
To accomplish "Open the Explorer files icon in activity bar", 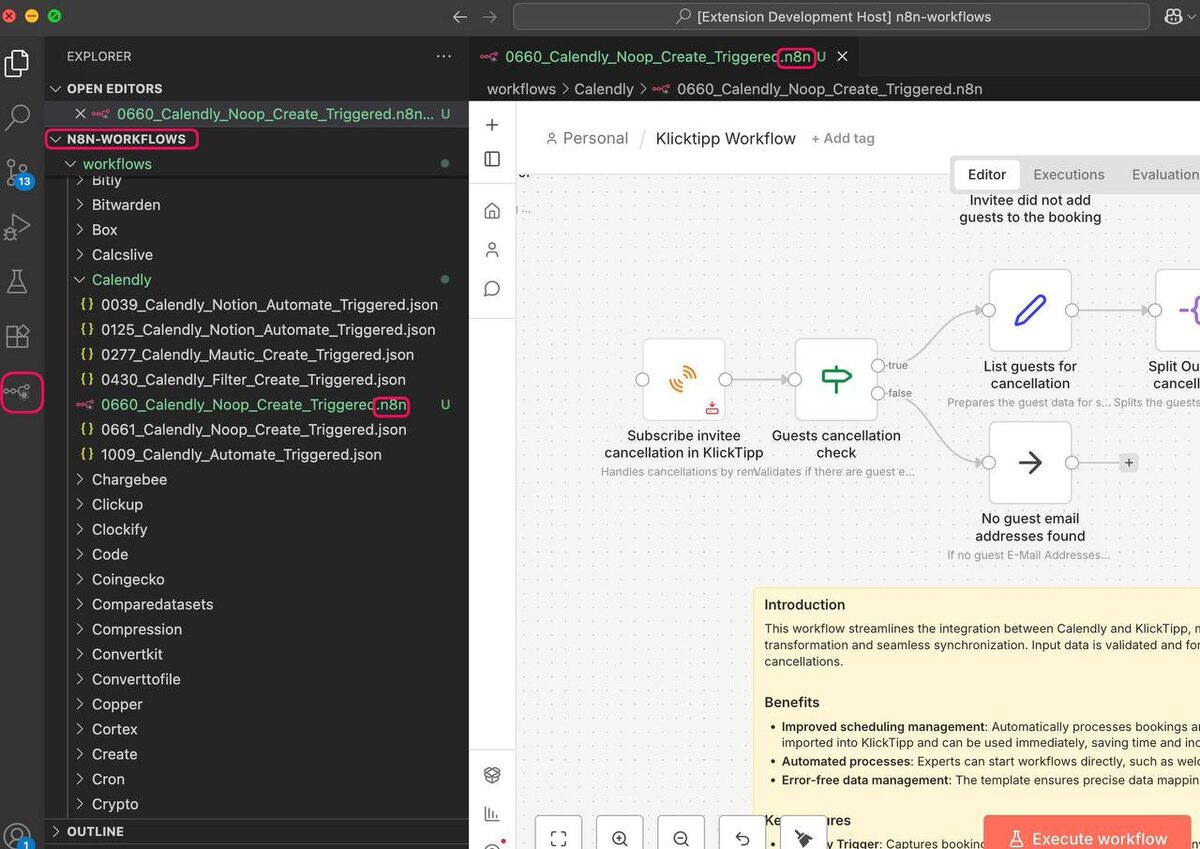I will tap(17, 64).
